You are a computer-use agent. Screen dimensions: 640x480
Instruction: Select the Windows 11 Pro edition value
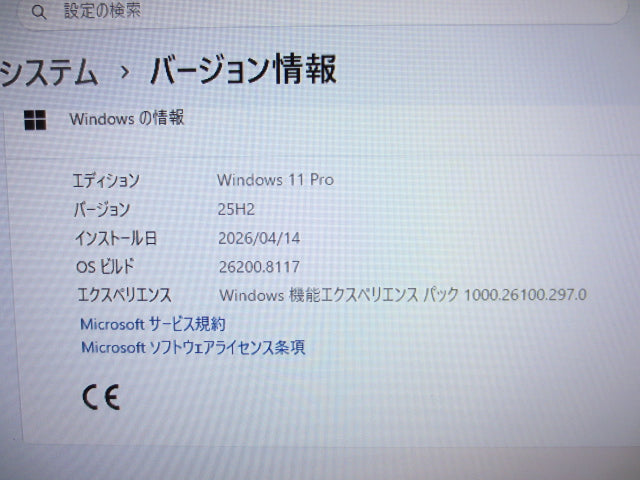276,180
